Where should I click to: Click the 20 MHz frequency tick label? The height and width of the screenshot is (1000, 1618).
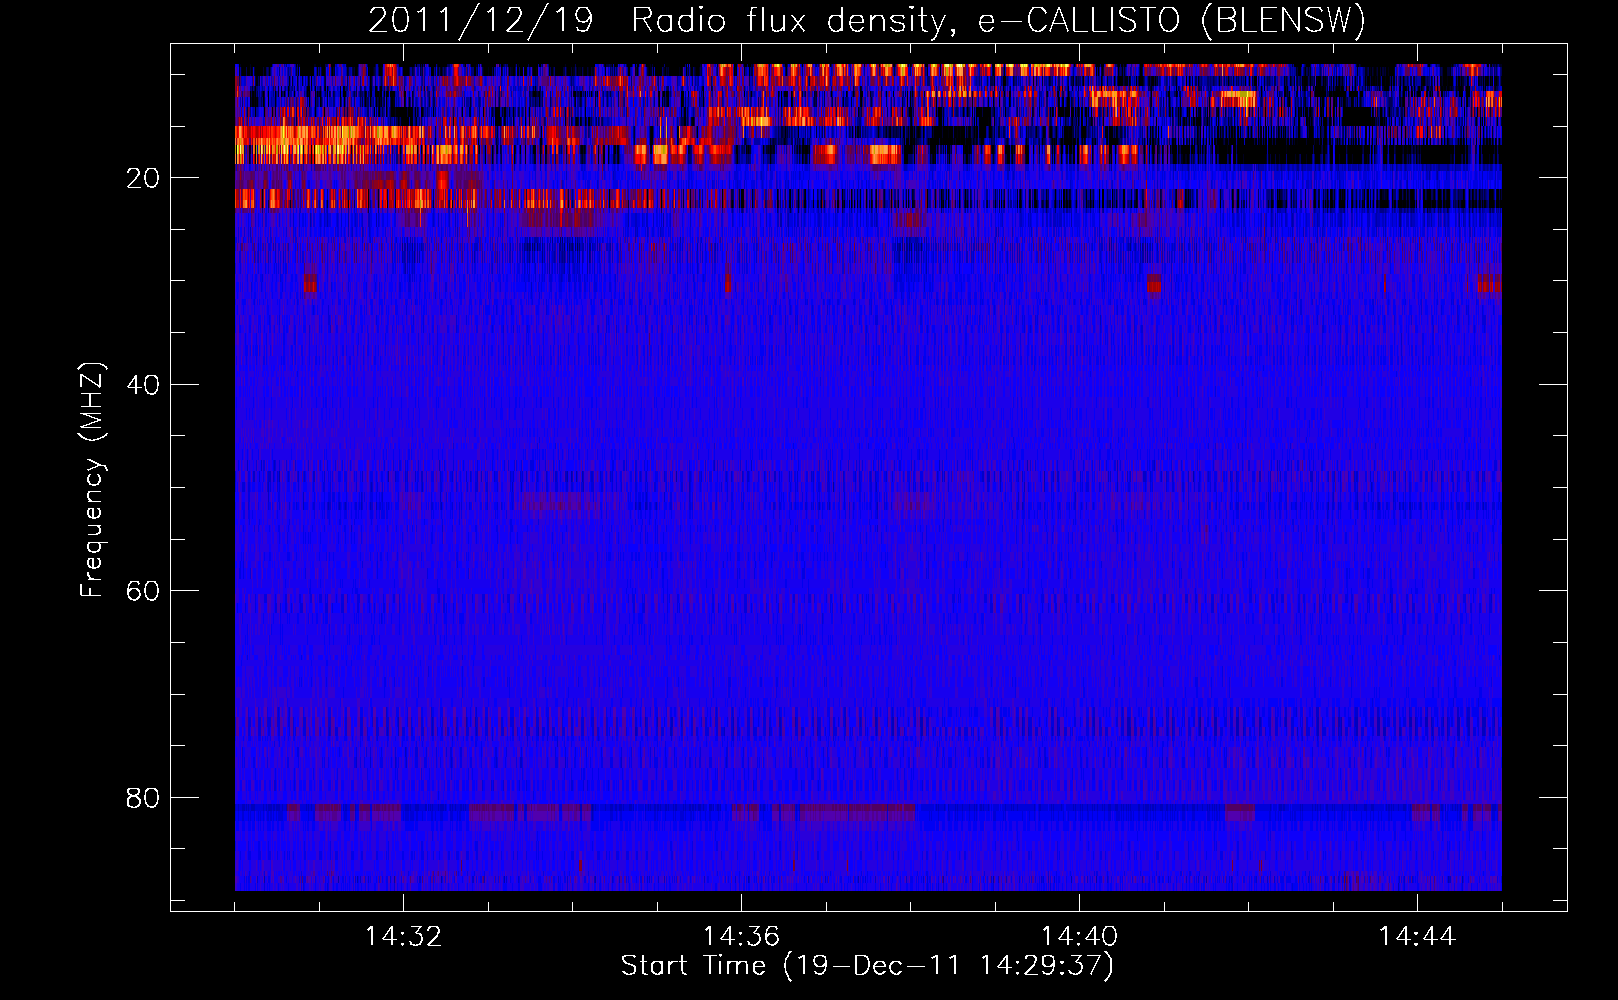143,178
